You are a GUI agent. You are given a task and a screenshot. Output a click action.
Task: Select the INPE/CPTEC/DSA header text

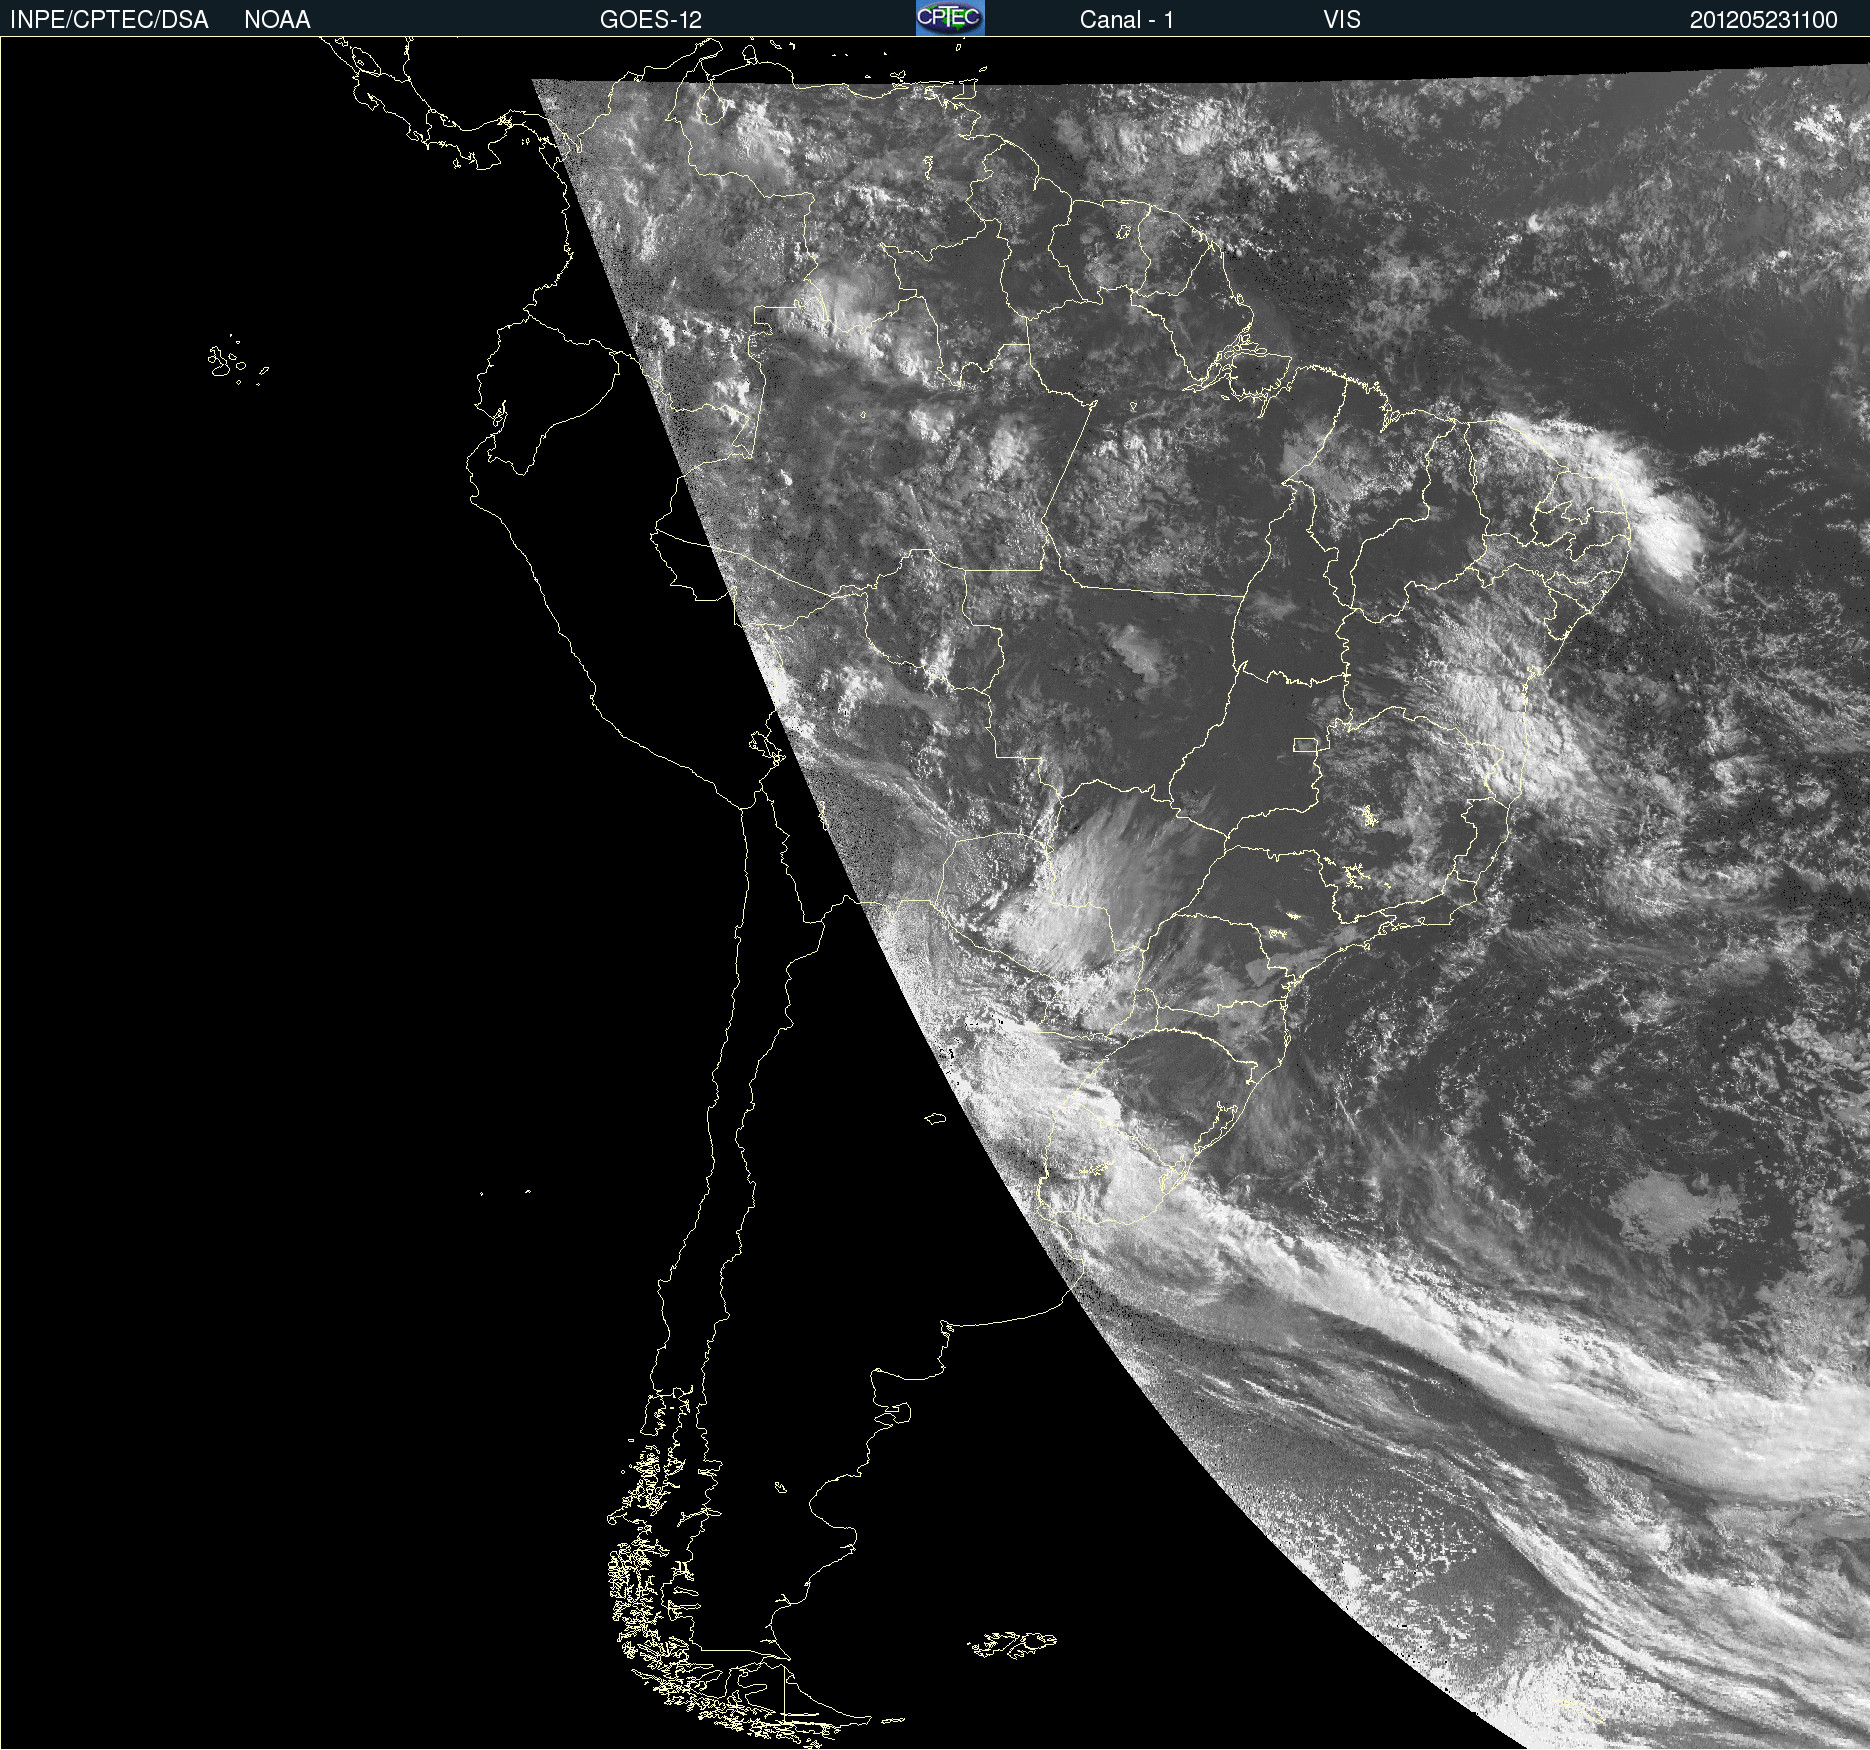109,20
